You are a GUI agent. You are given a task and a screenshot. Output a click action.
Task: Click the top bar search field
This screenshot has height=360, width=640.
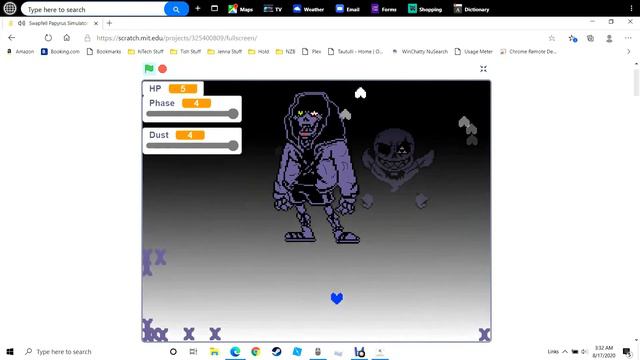(94, 9)
